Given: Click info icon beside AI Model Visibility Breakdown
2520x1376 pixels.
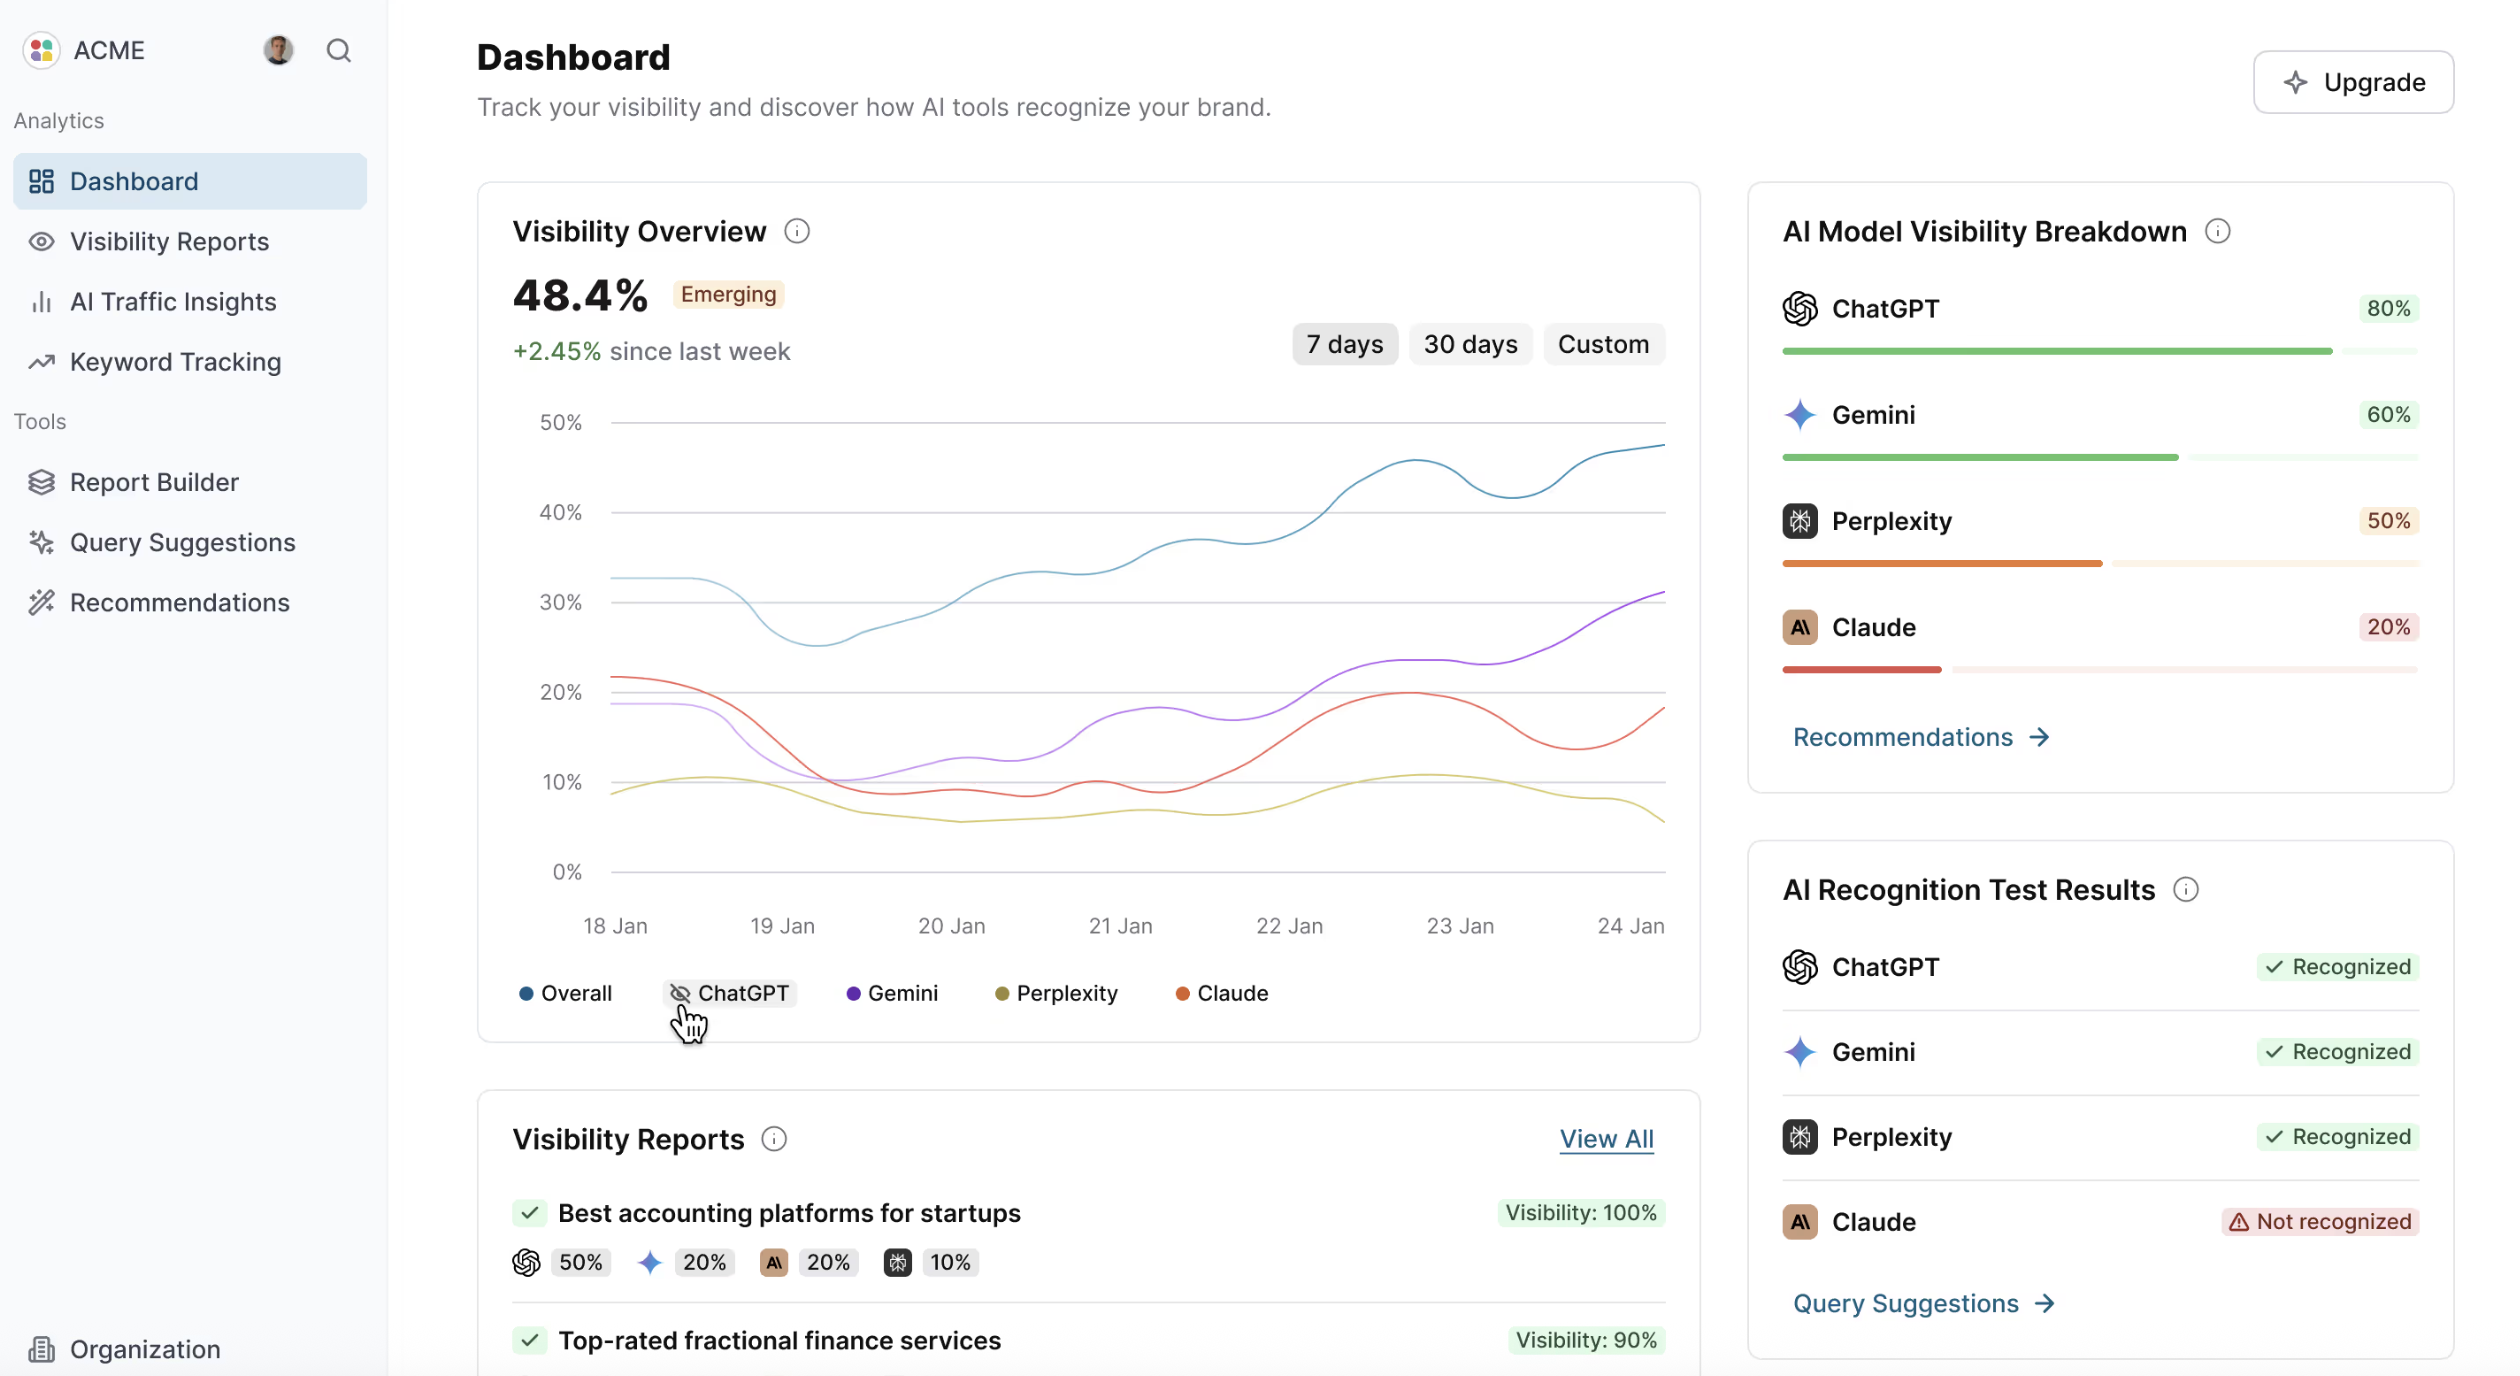Looking at the screenshot, I should tap(2217, 232).
